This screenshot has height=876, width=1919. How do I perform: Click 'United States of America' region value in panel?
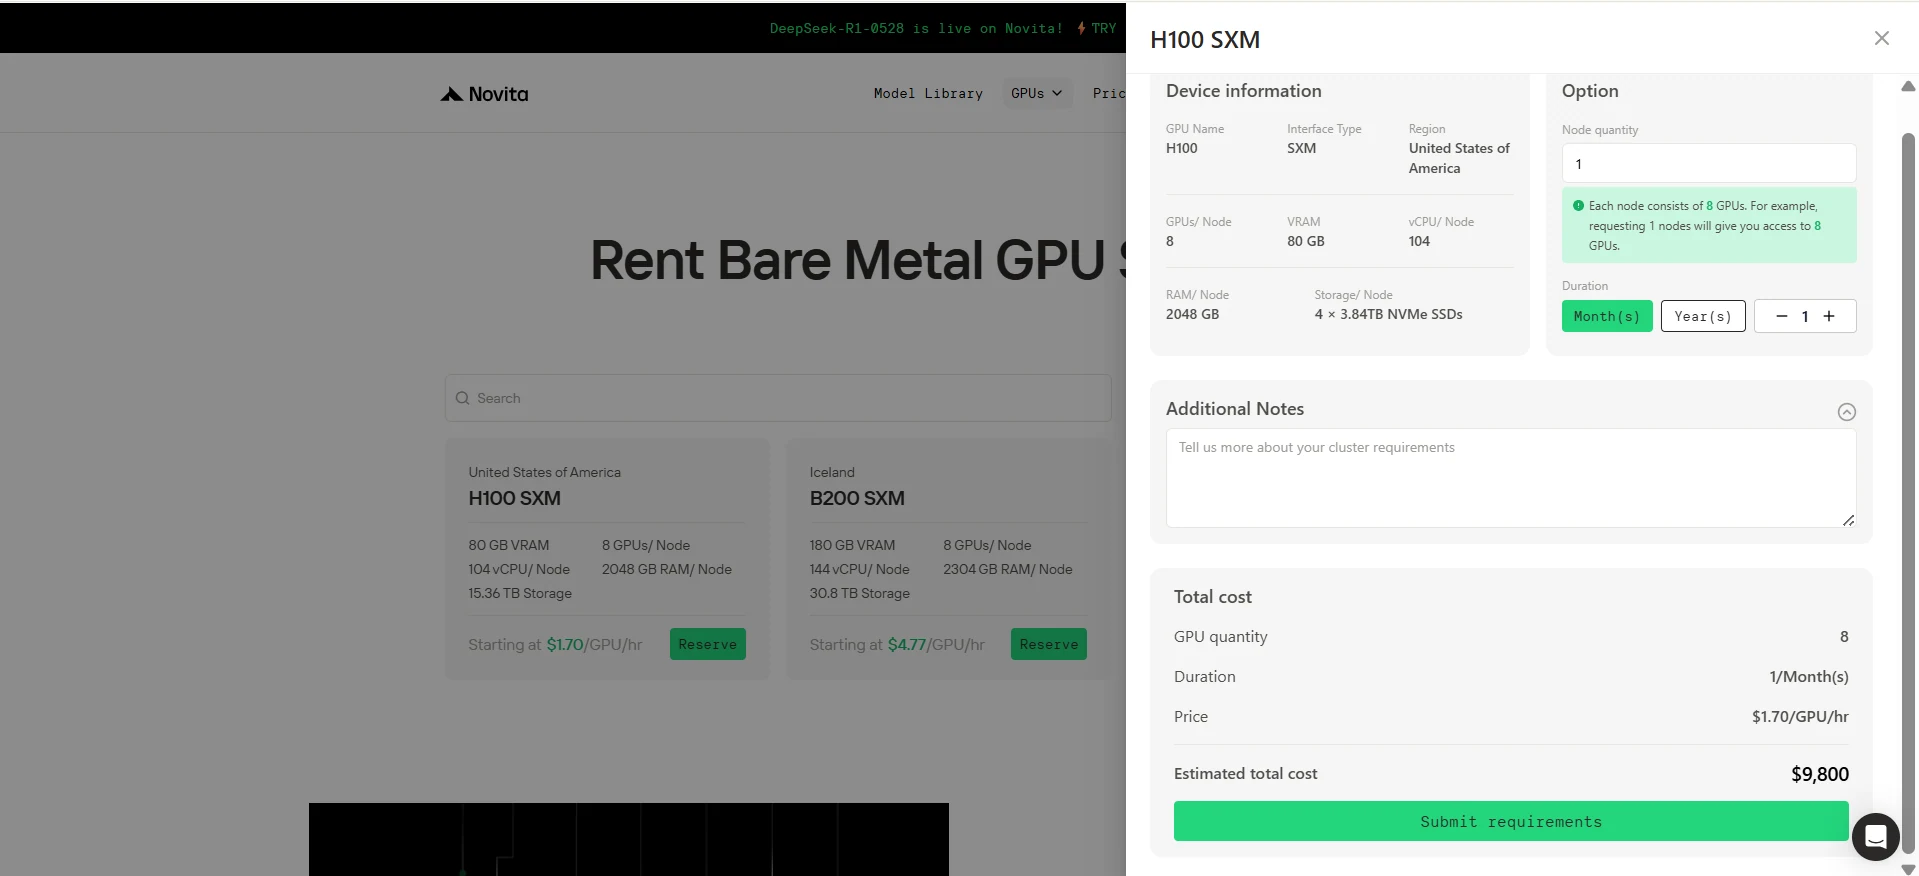tap(1459, 158)
